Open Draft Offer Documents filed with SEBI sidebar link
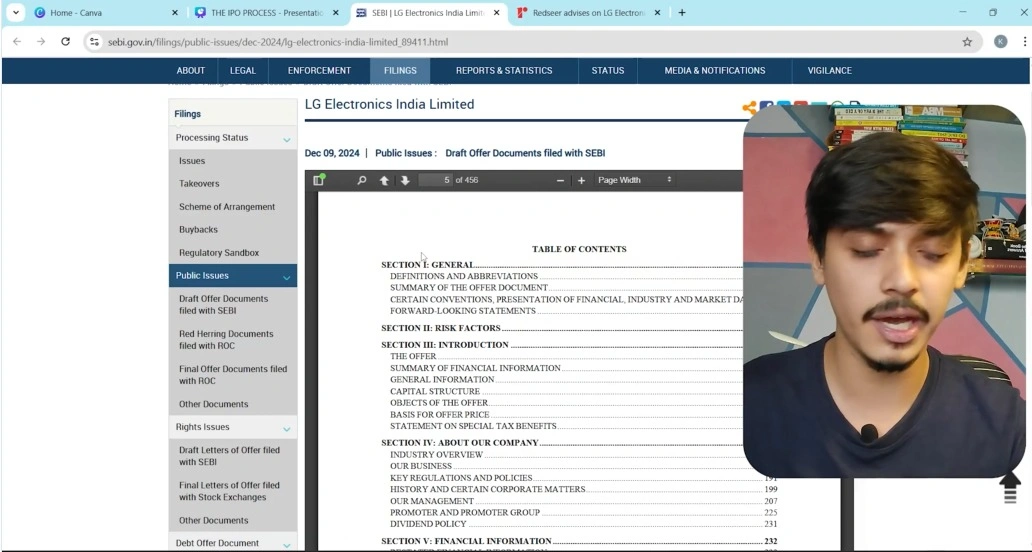This screenshot has width=1032, height=552. coord(224,305)
